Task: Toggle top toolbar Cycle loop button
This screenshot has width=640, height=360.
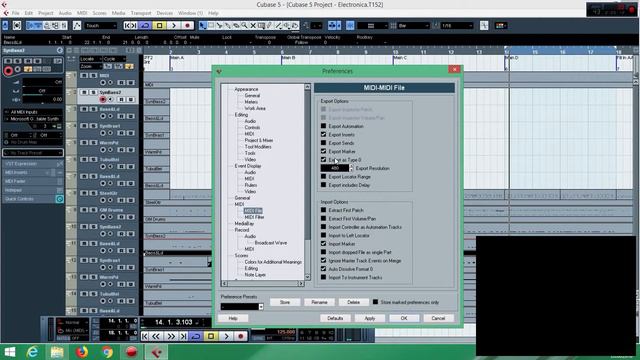Action: 145,25
